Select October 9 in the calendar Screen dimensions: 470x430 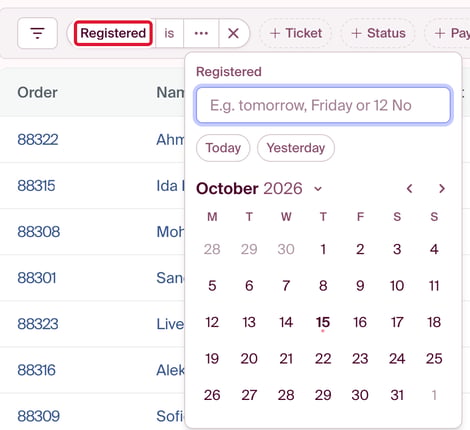[360, 286]
